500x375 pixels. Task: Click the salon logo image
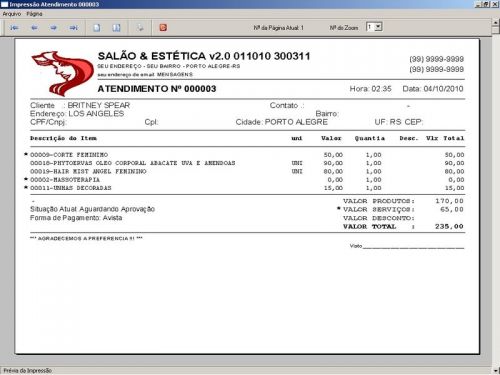62,73
